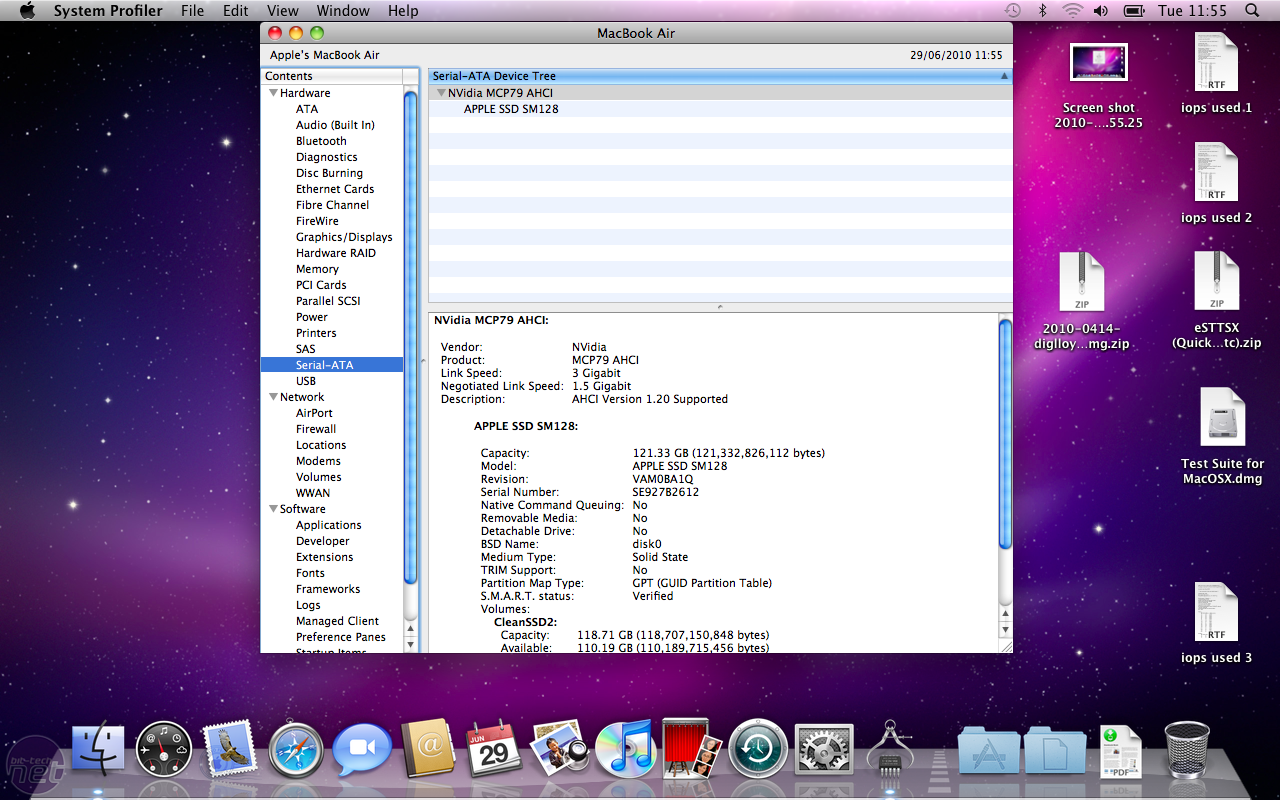
Task: Open Time Machine in the Dock
Action: pos(757,750)
